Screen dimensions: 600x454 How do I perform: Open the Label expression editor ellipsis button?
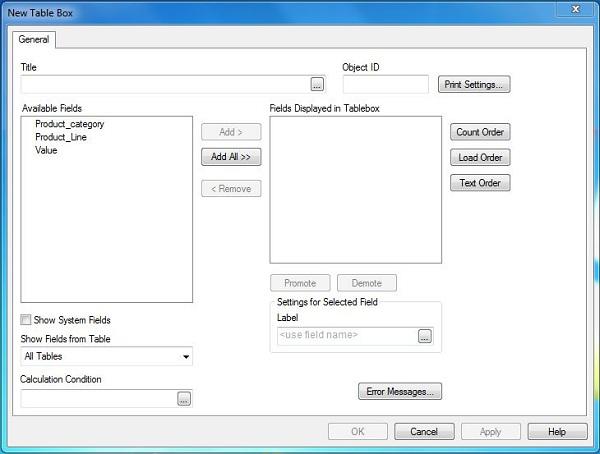pos(425,336)
